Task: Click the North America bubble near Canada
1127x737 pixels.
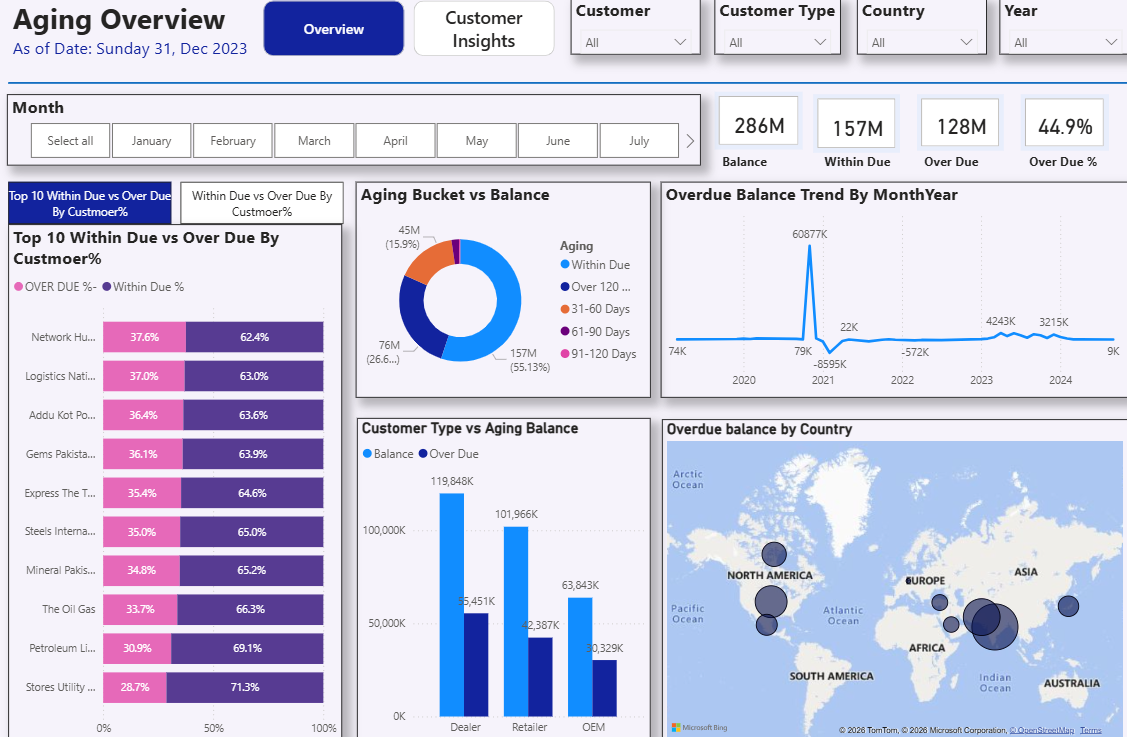Action: click(x=774, y=554)
